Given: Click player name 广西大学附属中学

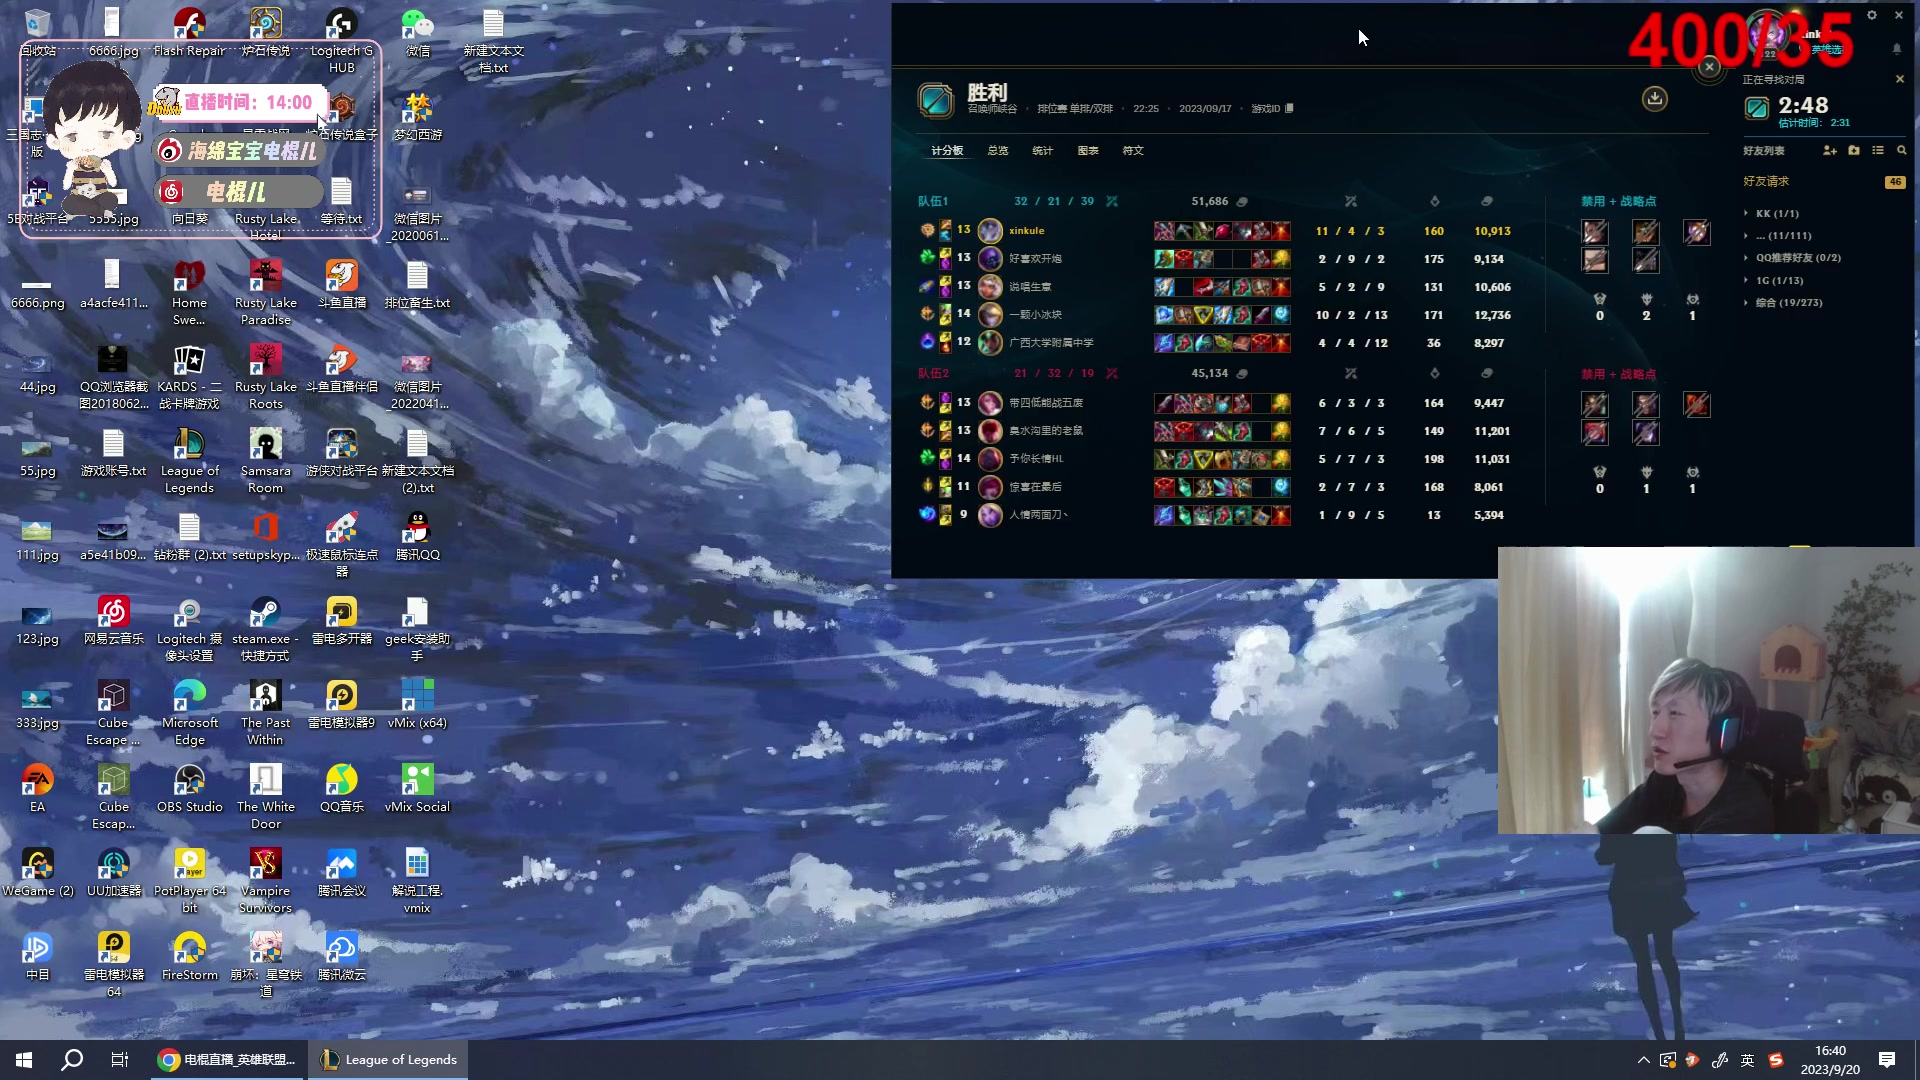Looking at the screenshot, I should 1051,343.
